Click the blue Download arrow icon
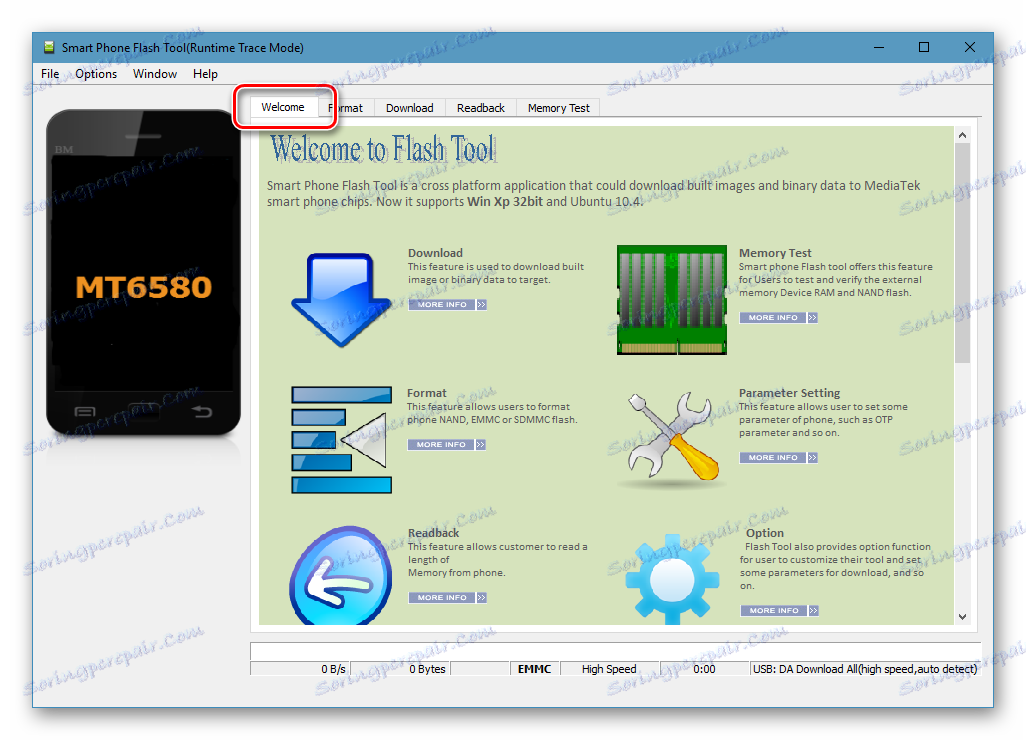 click(341, 300)
